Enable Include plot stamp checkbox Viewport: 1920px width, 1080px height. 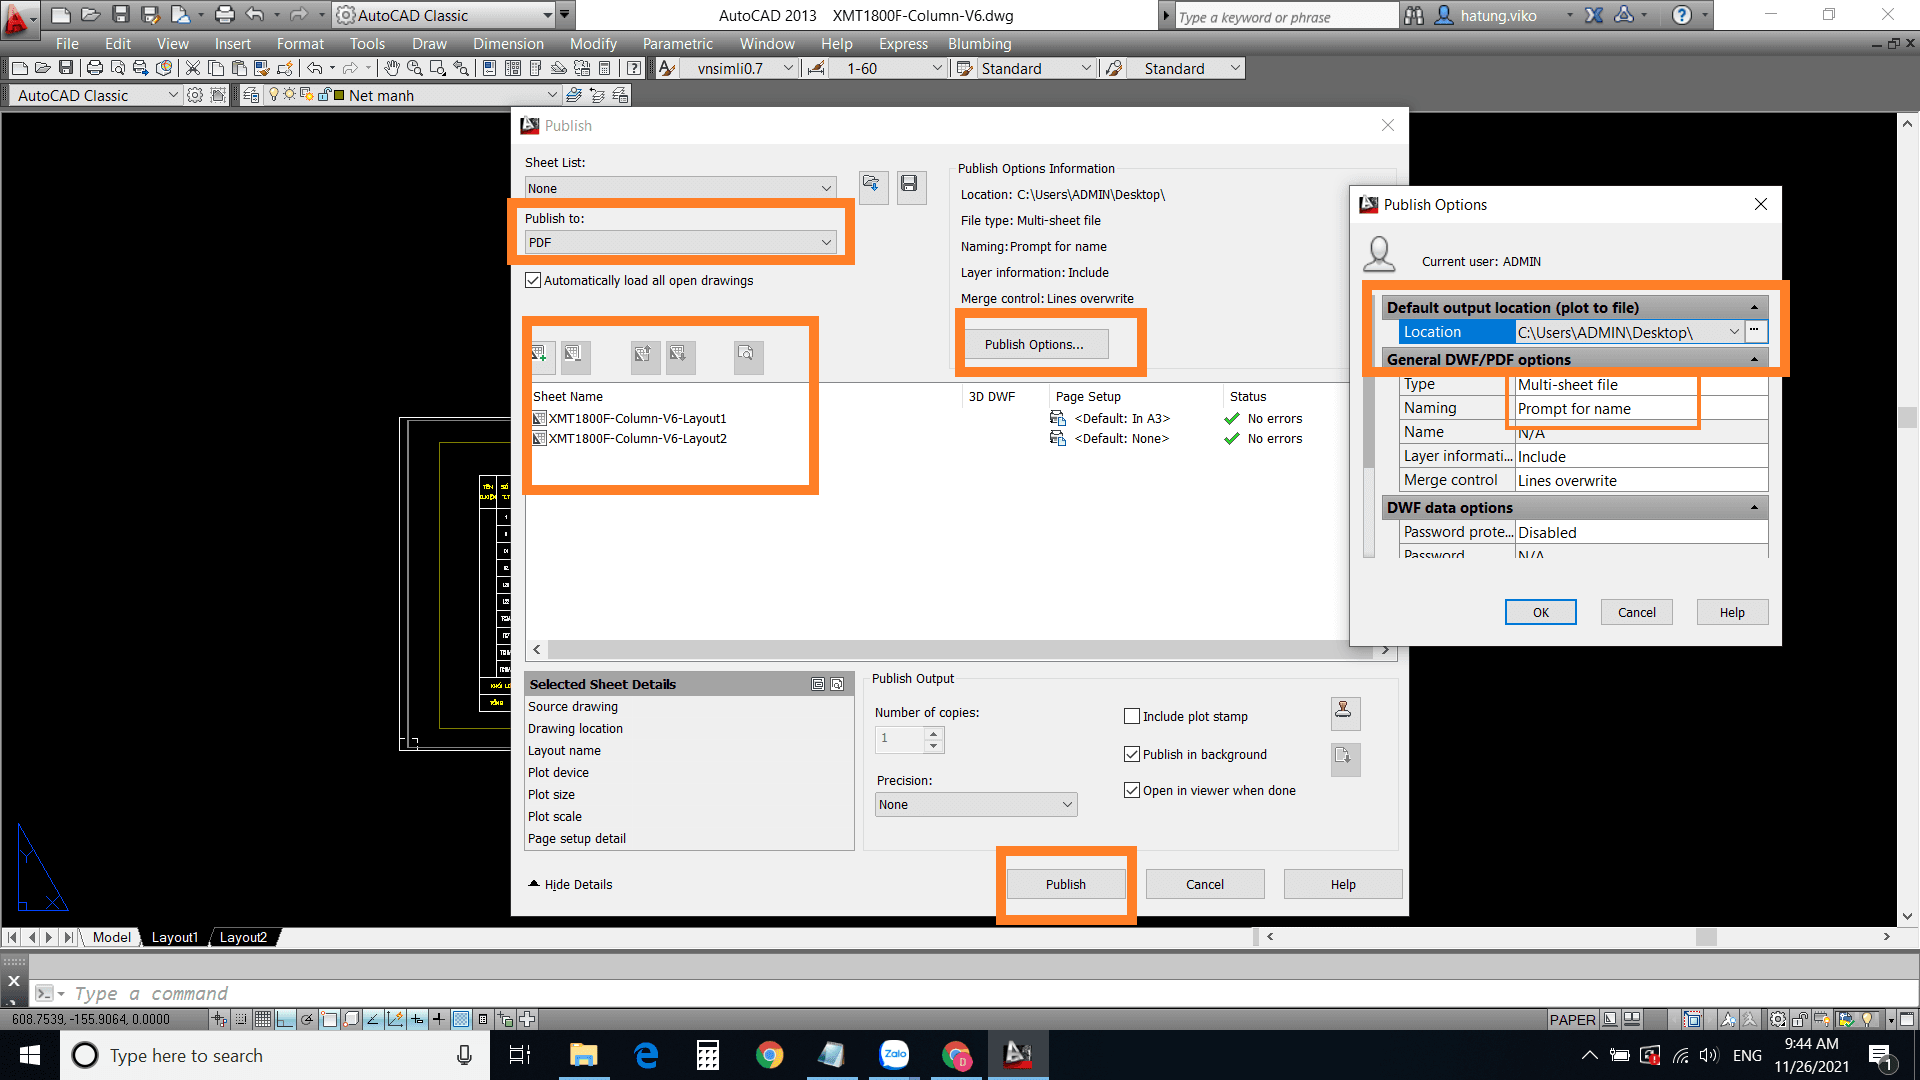click(1131, 715)
